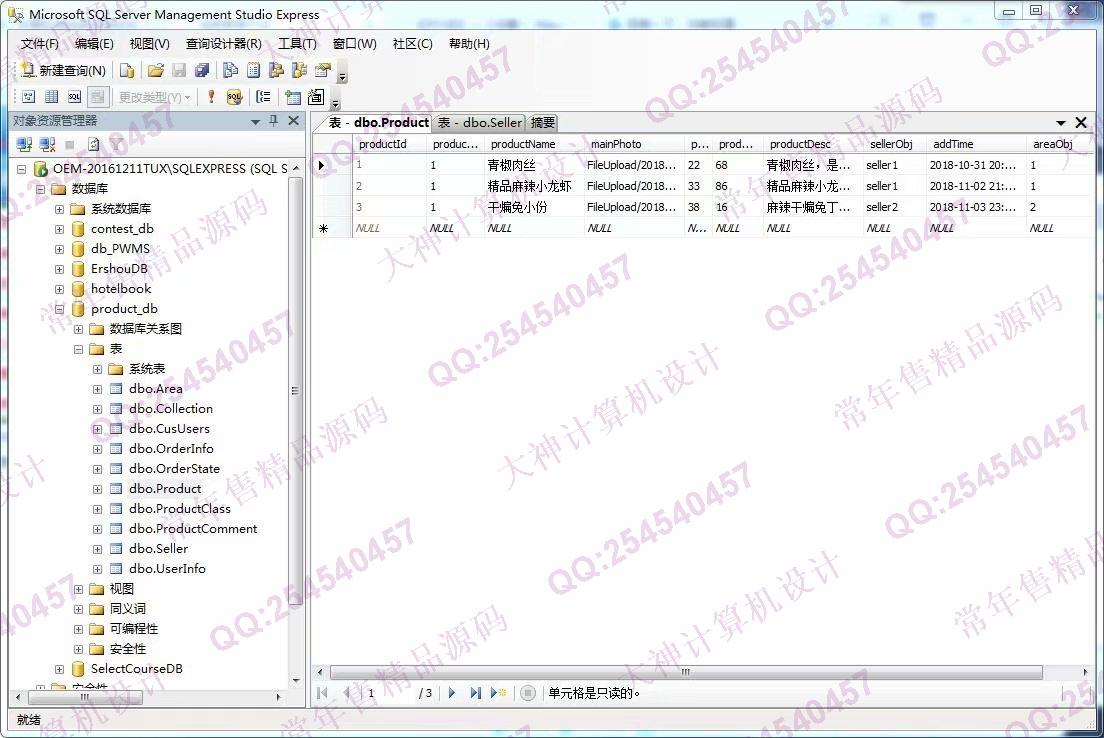Click the Move Last record icon

point(475,693)
